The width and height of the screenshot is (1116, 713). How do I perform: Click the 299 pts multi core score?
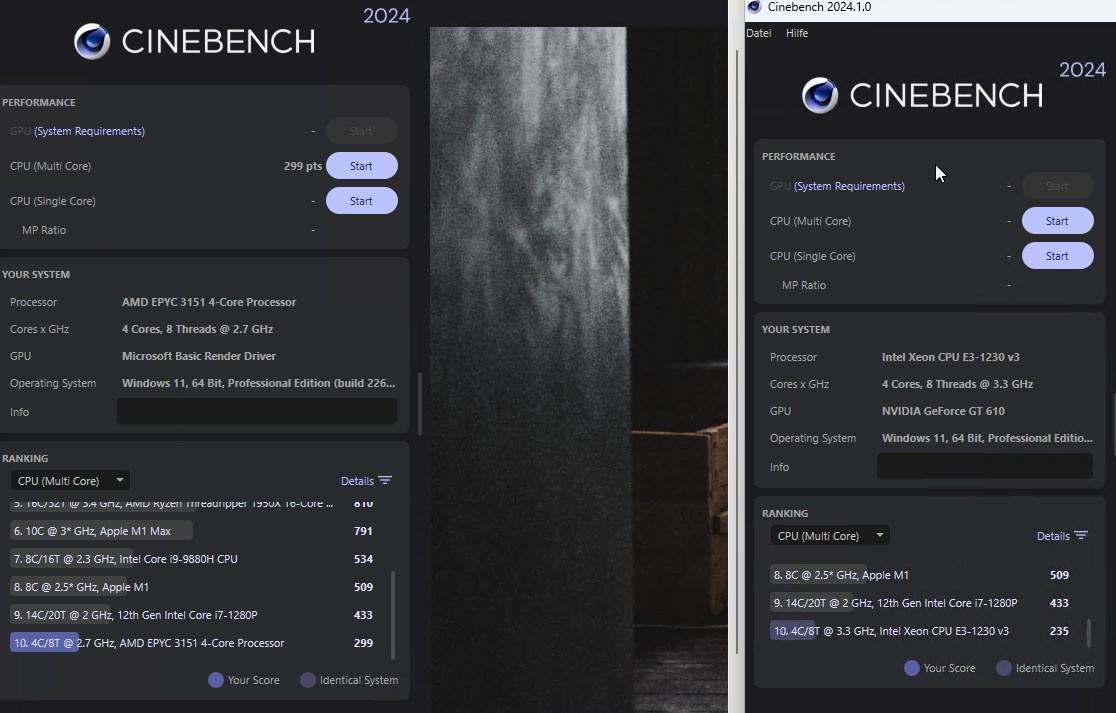click(302, 166)
